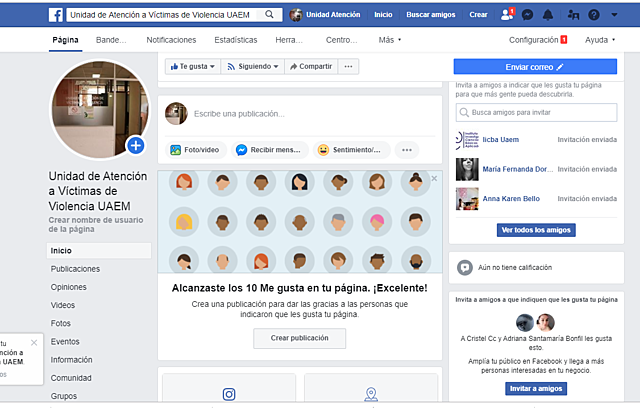Click the Foto/video button
This screenshot has height=408, width=640.
tap(195, 150)
